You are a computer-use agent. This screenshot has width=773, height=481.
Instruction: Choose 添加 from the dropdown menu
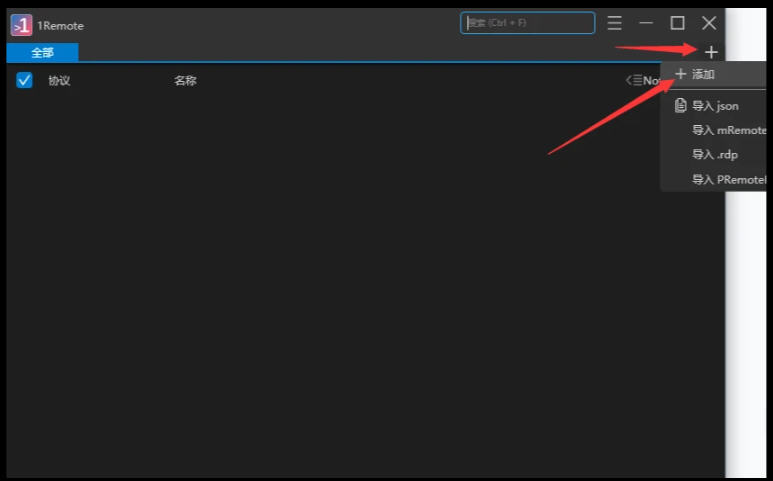tap(713, 75)
